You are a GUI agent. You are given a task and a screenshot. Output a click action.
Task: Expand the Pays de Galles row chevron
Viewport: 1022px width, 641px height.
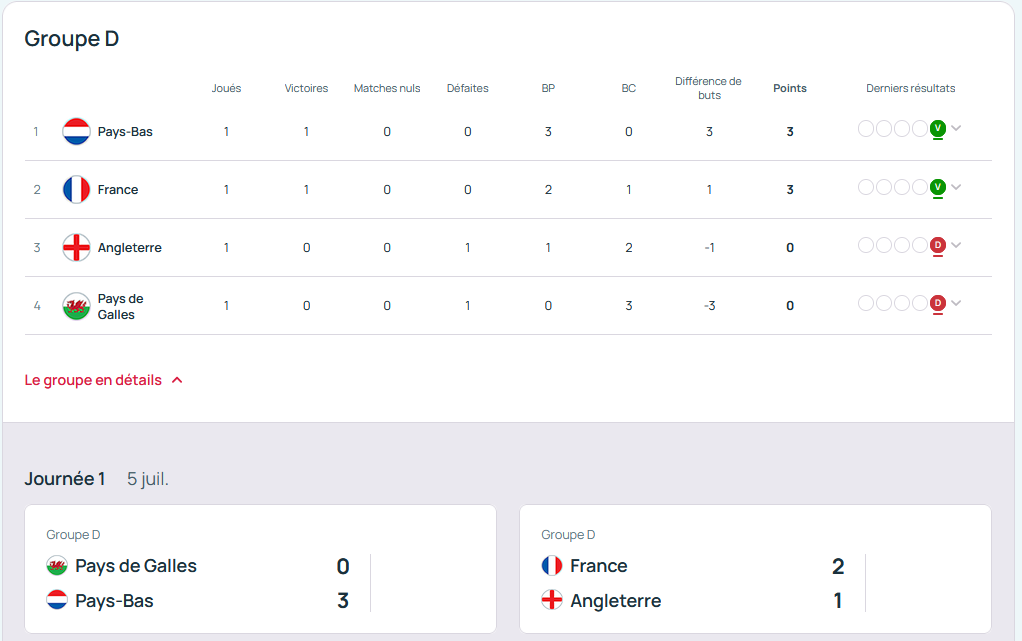click(x=956, y=303)
